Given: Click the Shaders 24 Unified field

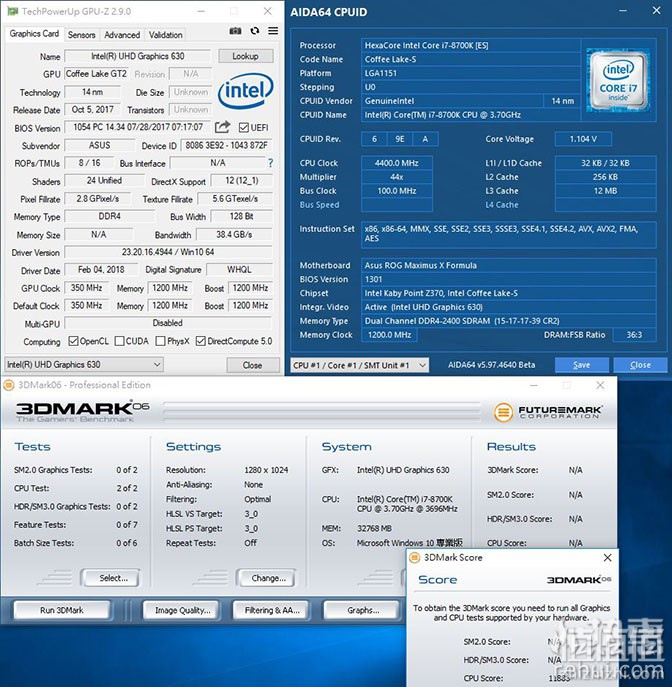Looking at the screenshot, I should coord(104,181).
